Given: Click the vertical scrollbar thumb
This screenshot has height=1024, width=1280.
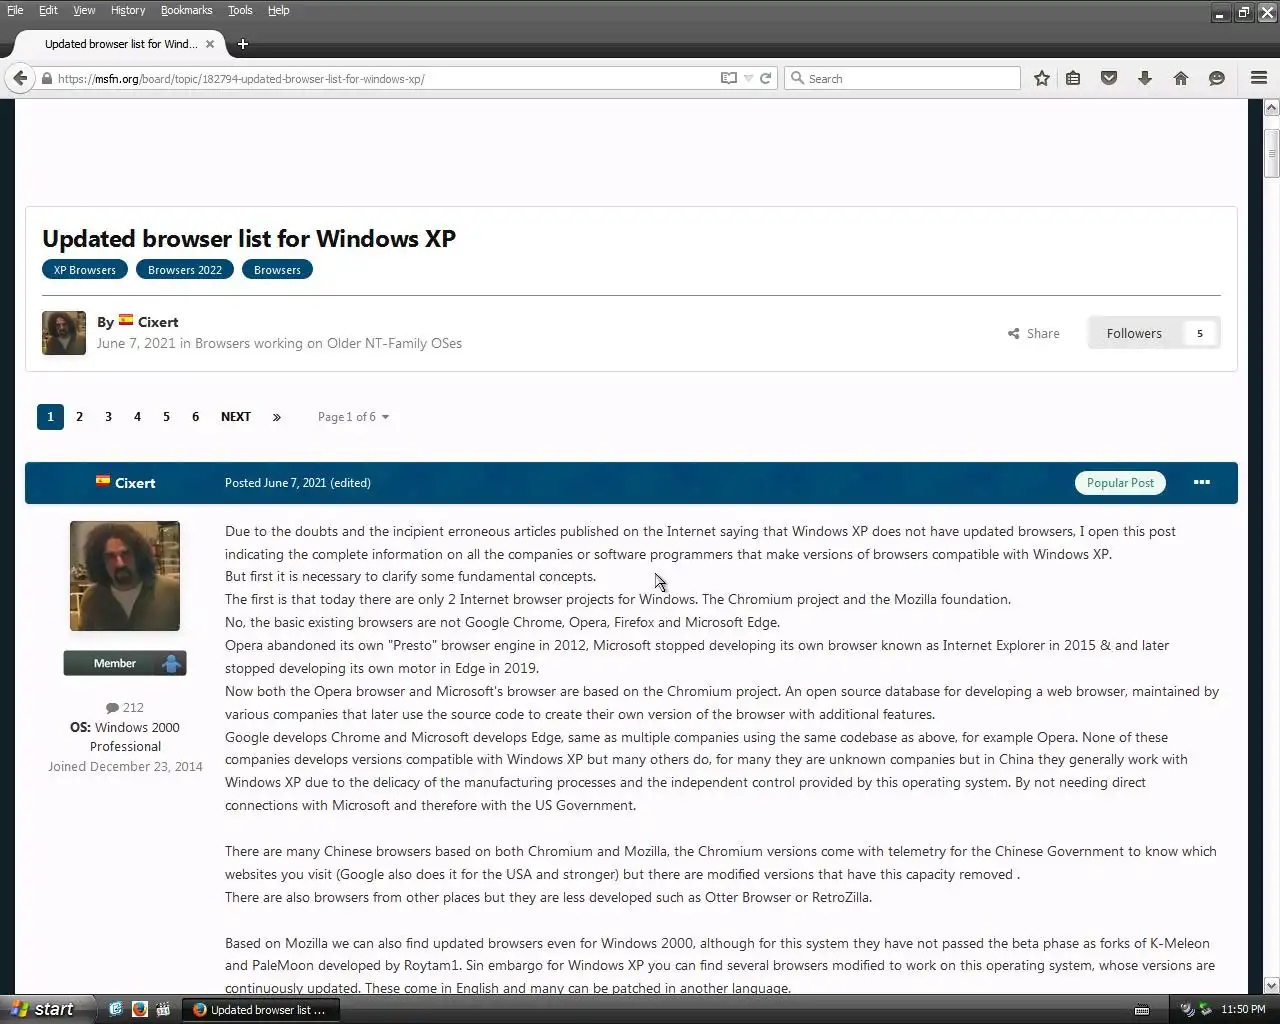Looking at the screenshot, I should (x=1272, y=154).
